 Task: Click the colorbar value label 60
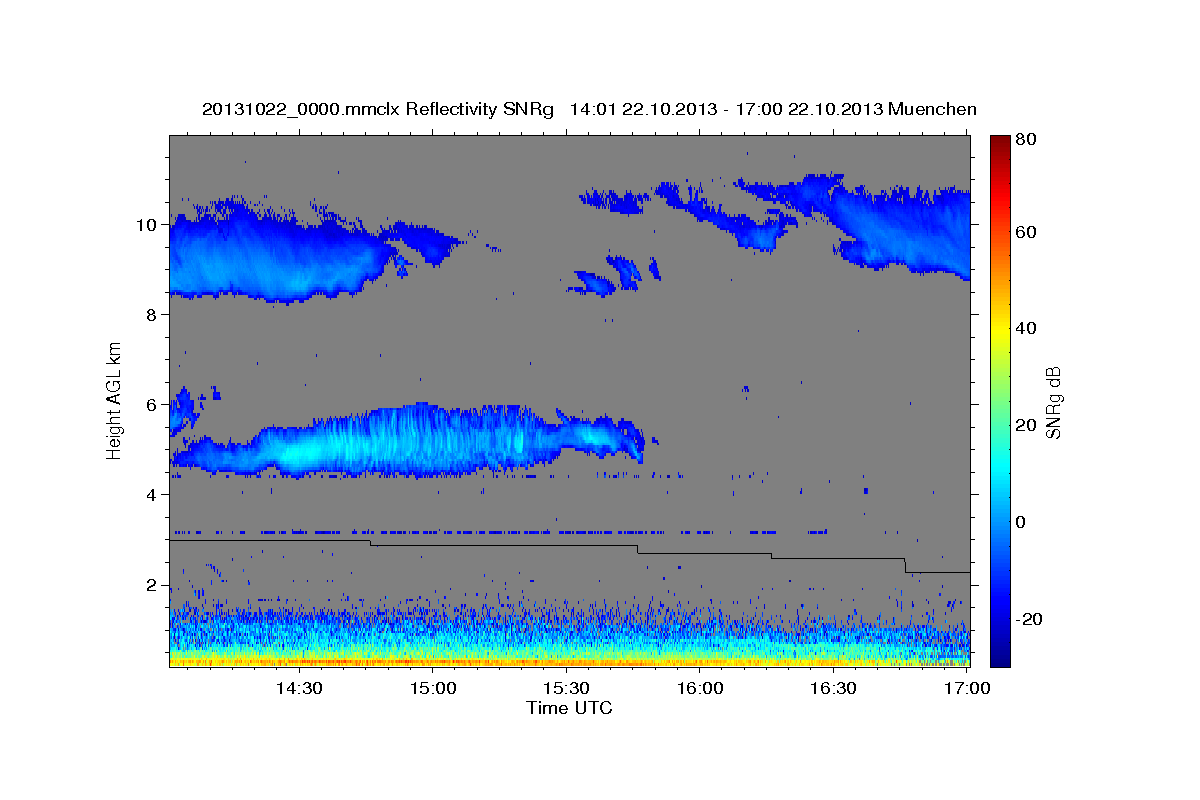1025,232
